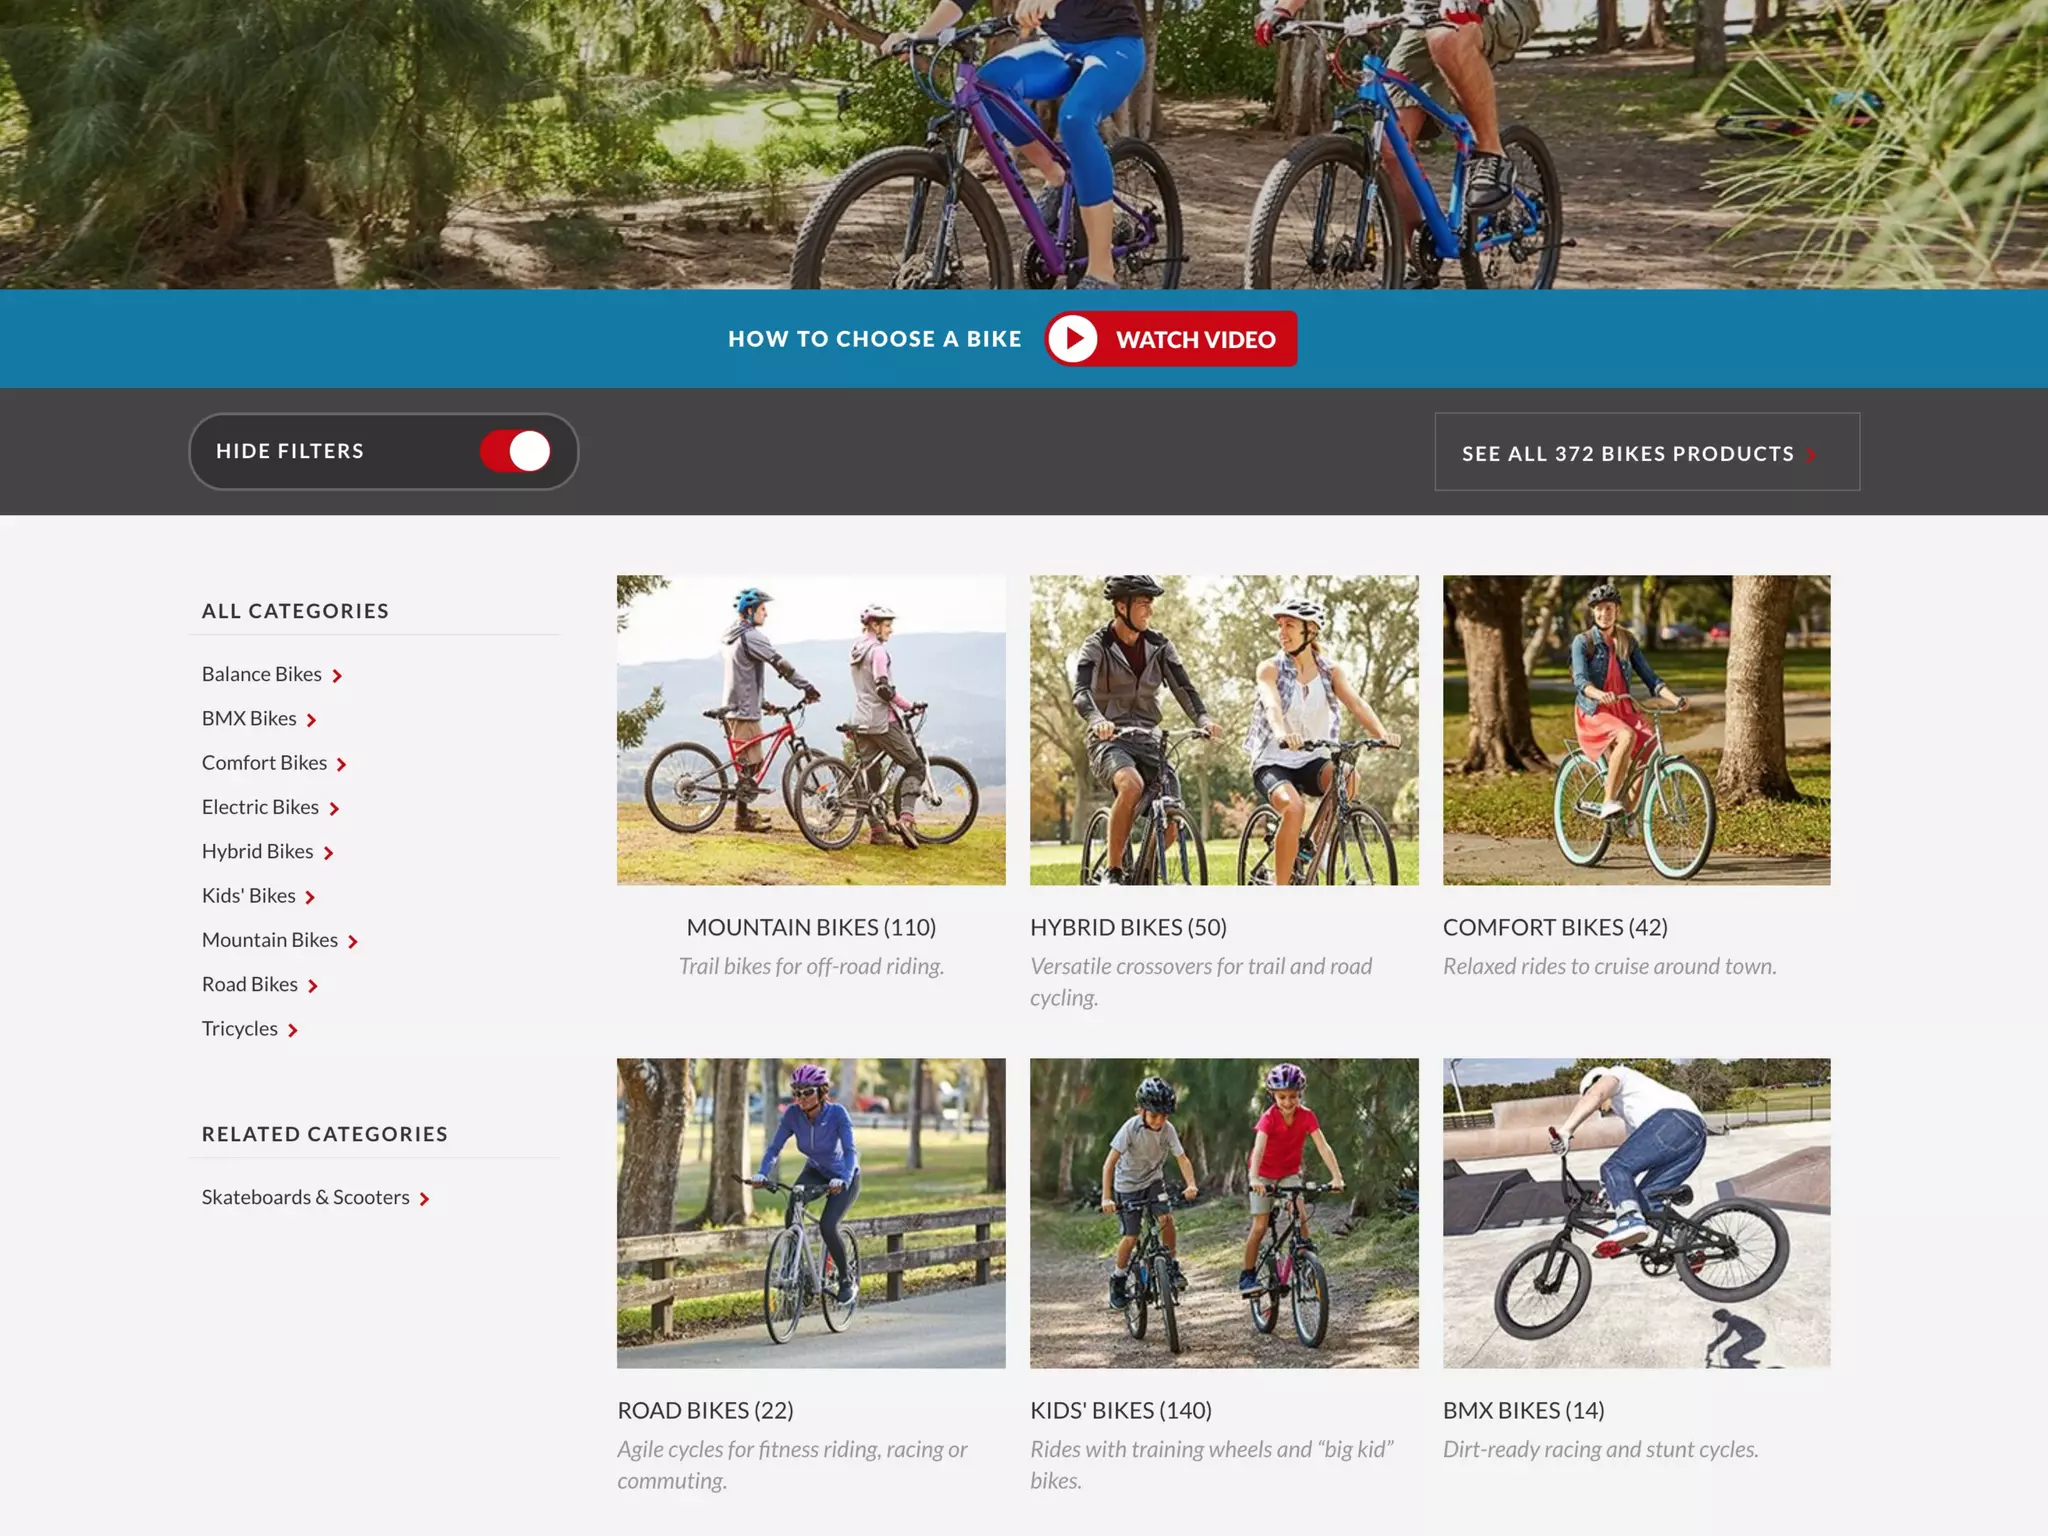The width and height of the screenshot is (2048, 1536).
Task: Click the red arrow in See All button
Action: [1810, 455]
